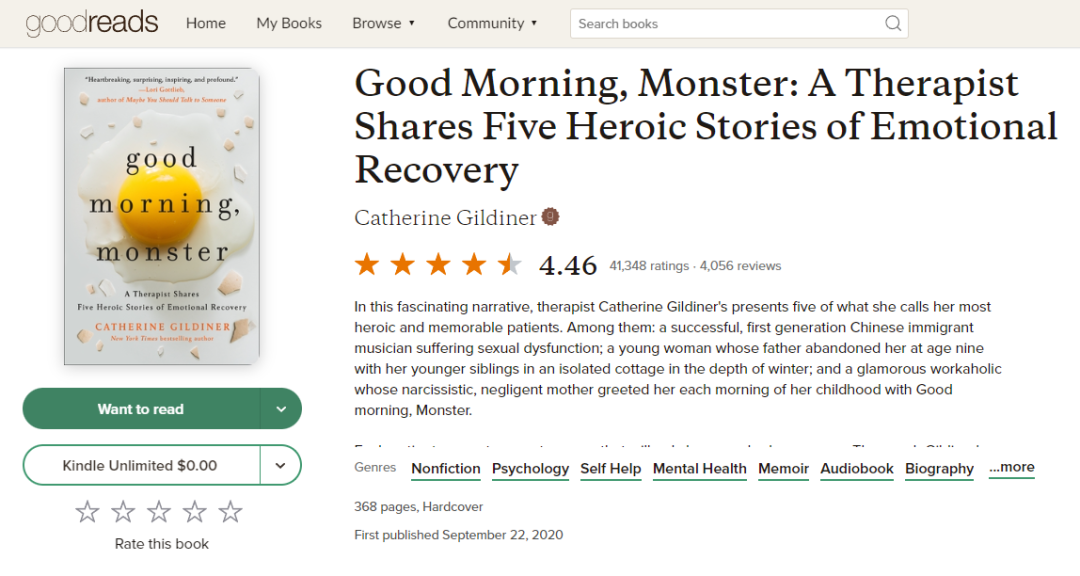Click the Want to read button
Image resolution: width=1080 pixels, height=576 pixels.
click(x=141, y=409)
